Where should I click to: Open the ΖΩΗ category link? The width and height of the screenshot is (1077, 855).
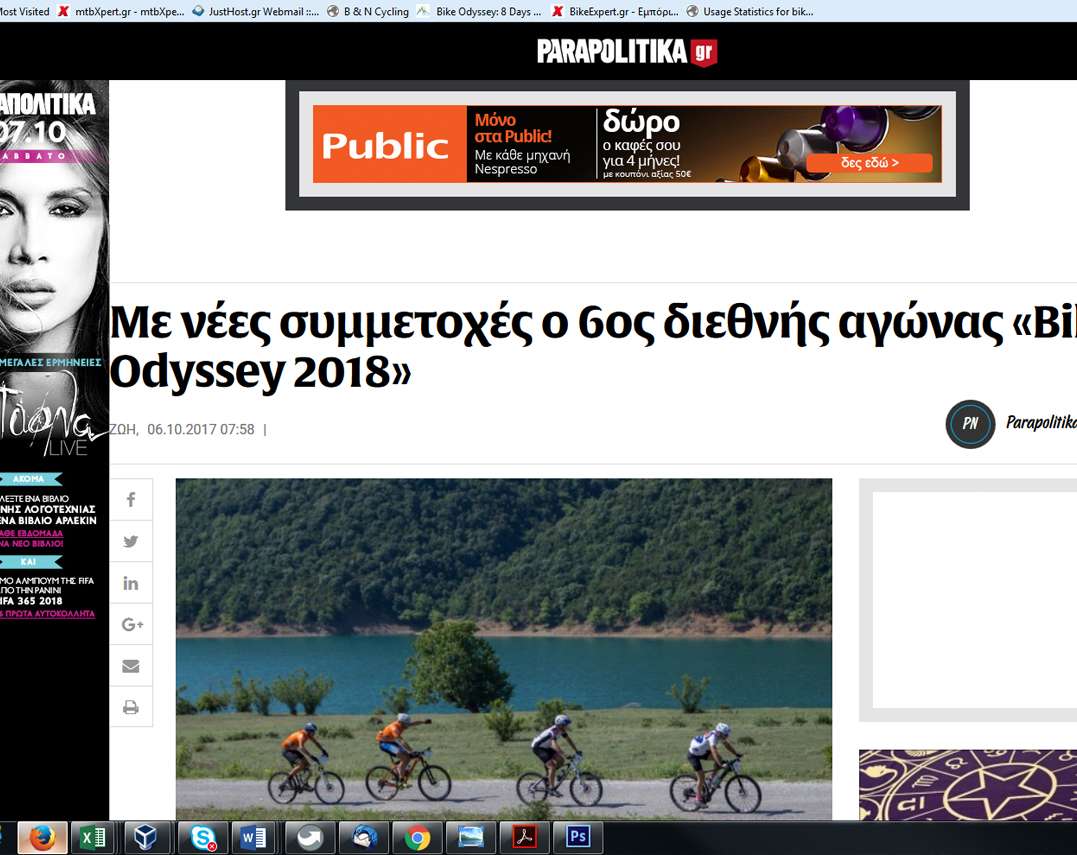click(x=123, y=429)
